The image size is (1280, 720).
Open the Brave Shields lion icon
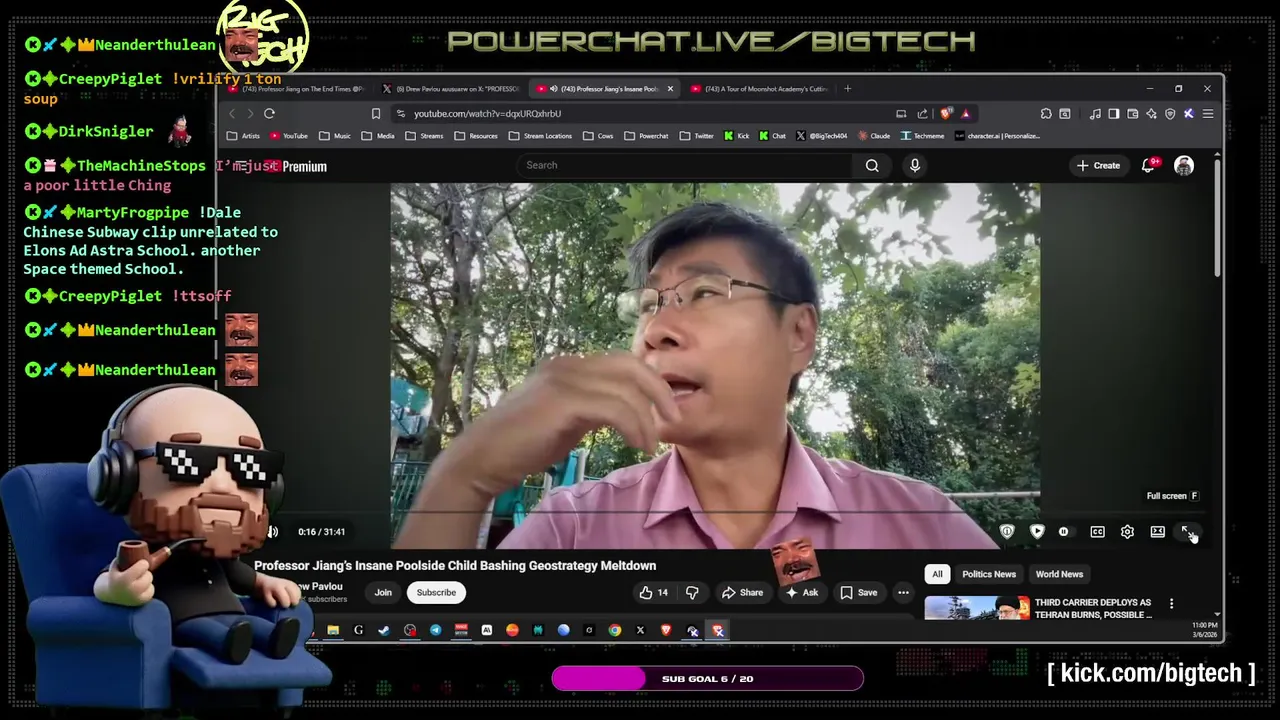coord(946,114)
